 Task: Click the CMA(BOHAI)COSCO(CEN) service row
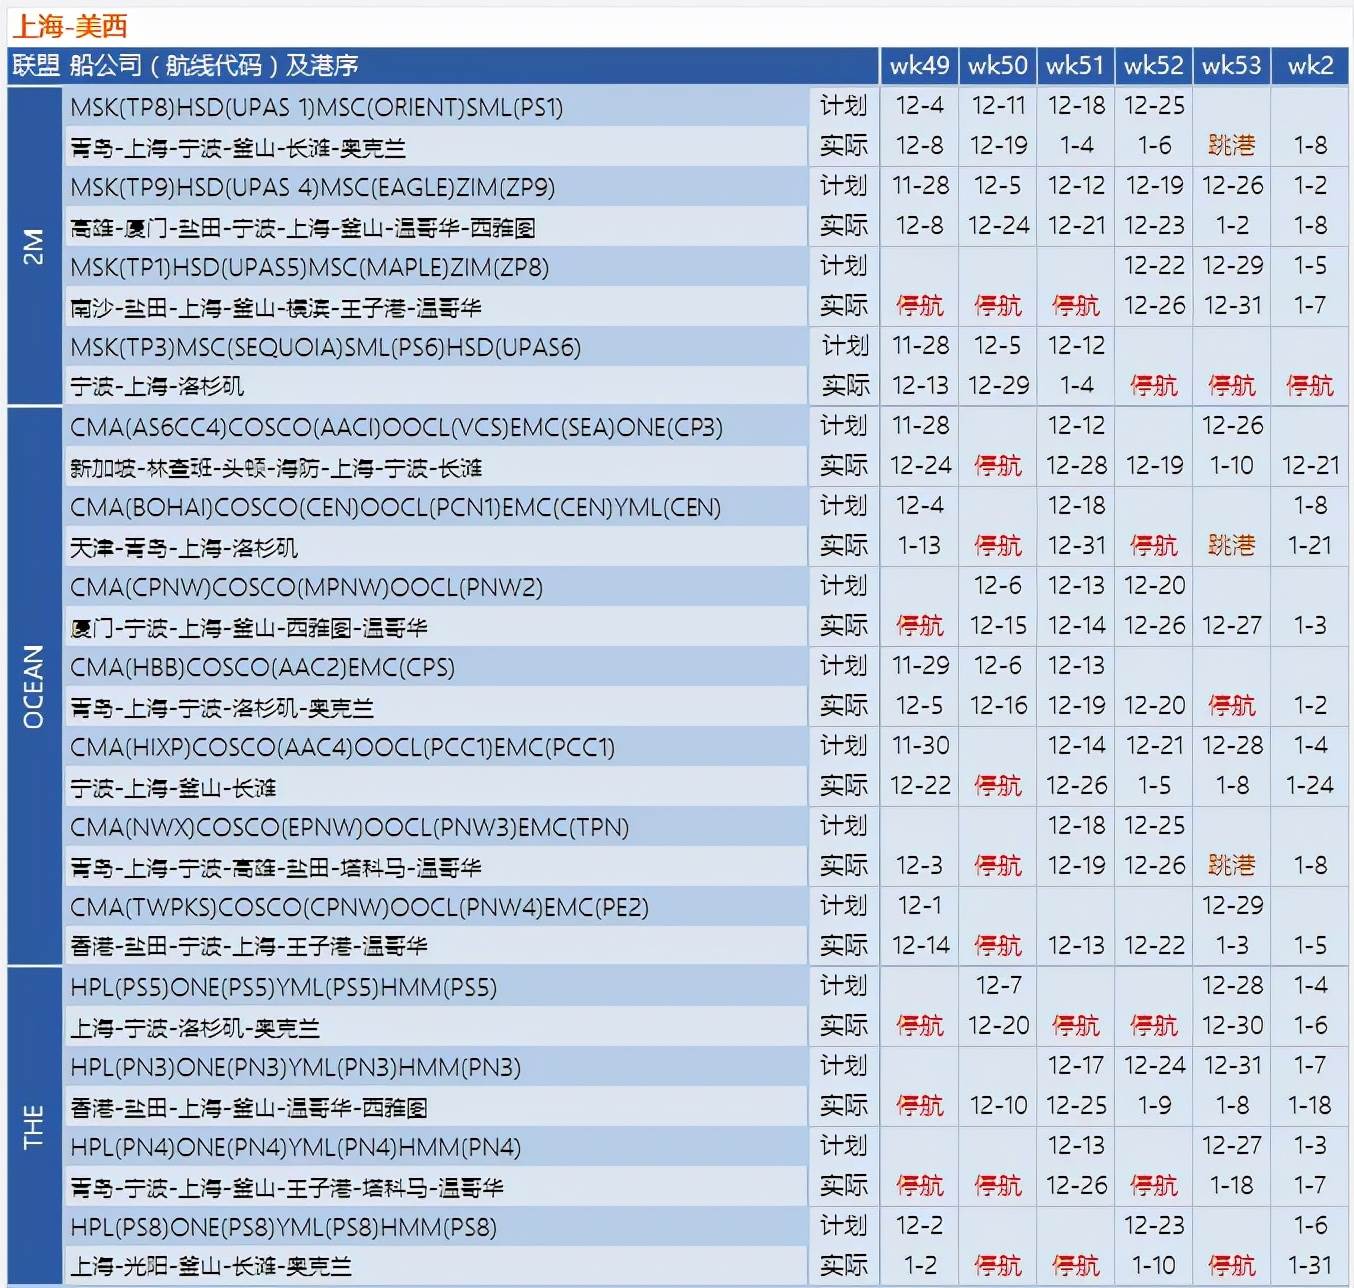click(436, 506)
